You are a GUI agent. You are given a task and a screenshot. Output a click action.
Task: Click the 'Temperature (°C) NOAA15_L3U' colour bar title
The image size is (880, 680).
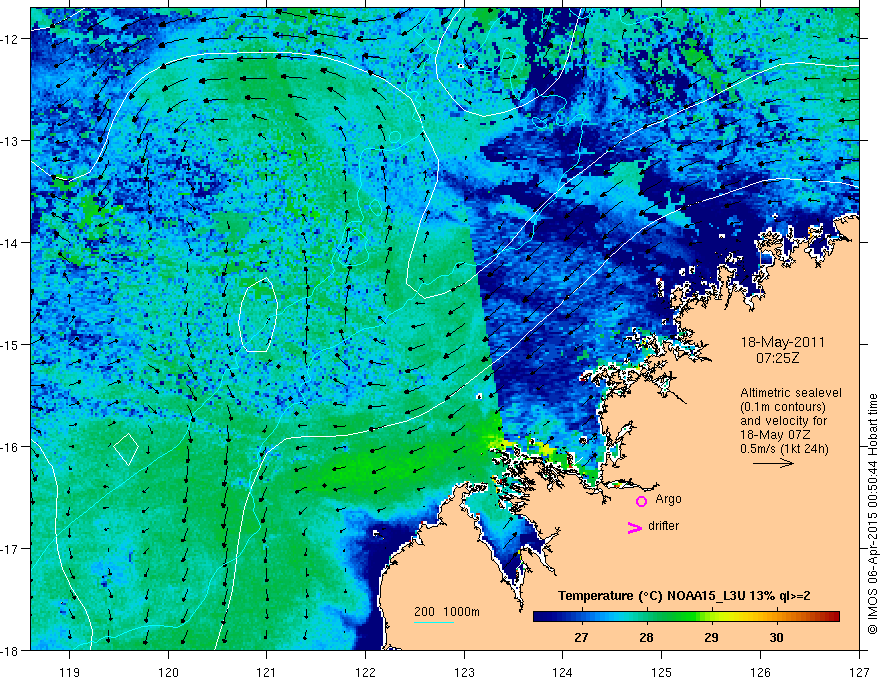652,596
